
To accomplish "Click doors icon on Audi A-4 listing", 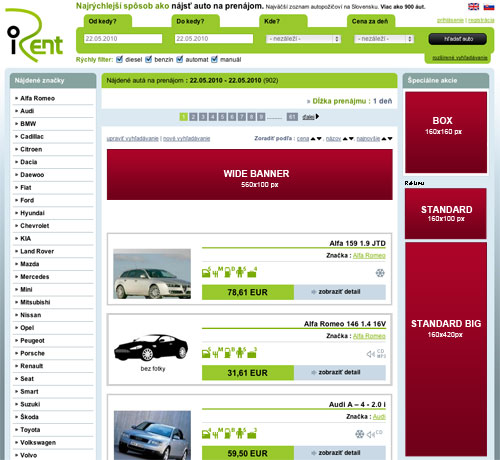I will coord(207,433).
